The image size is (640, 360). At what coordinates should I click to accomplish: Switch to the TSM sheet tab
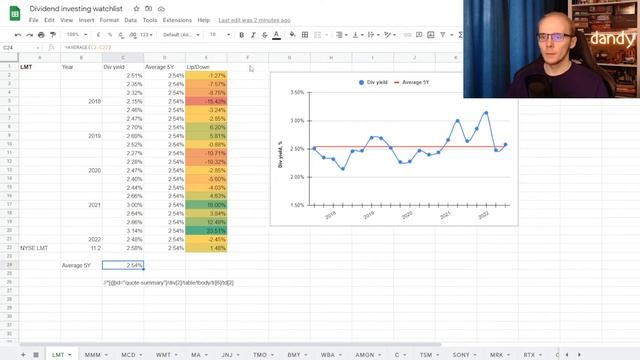coord(426,355)
